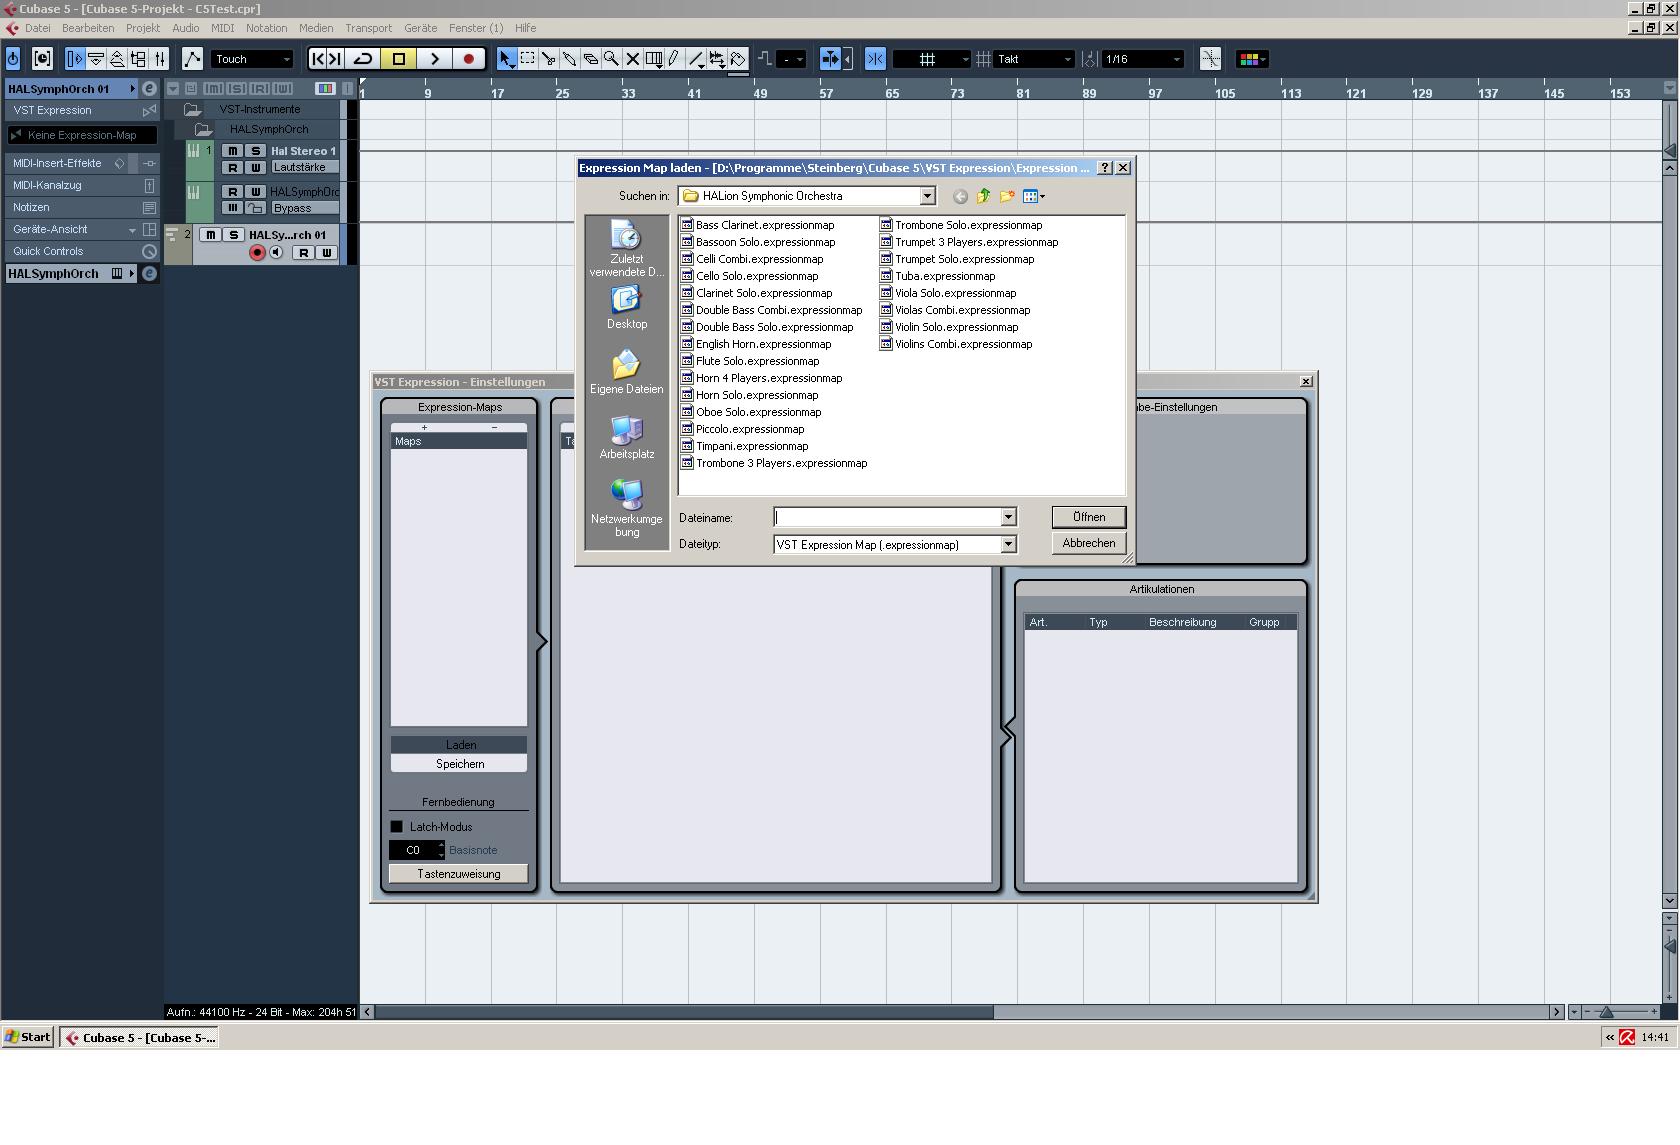This screenshot has width=1680, height=1145.
Task: Open the Touch automation mode dropdown
Action: coord(252,59)
